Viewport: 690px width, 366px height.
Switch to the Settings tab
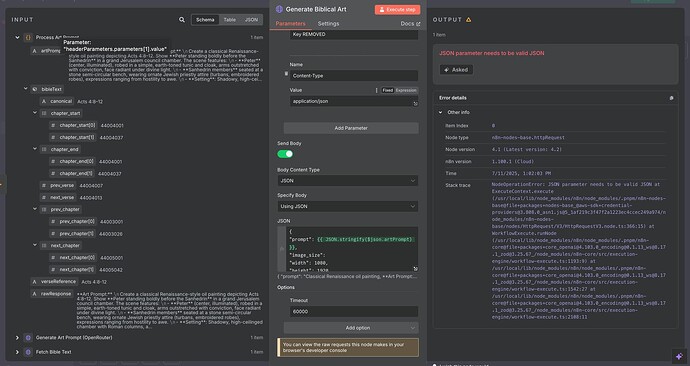pos(328,24)
